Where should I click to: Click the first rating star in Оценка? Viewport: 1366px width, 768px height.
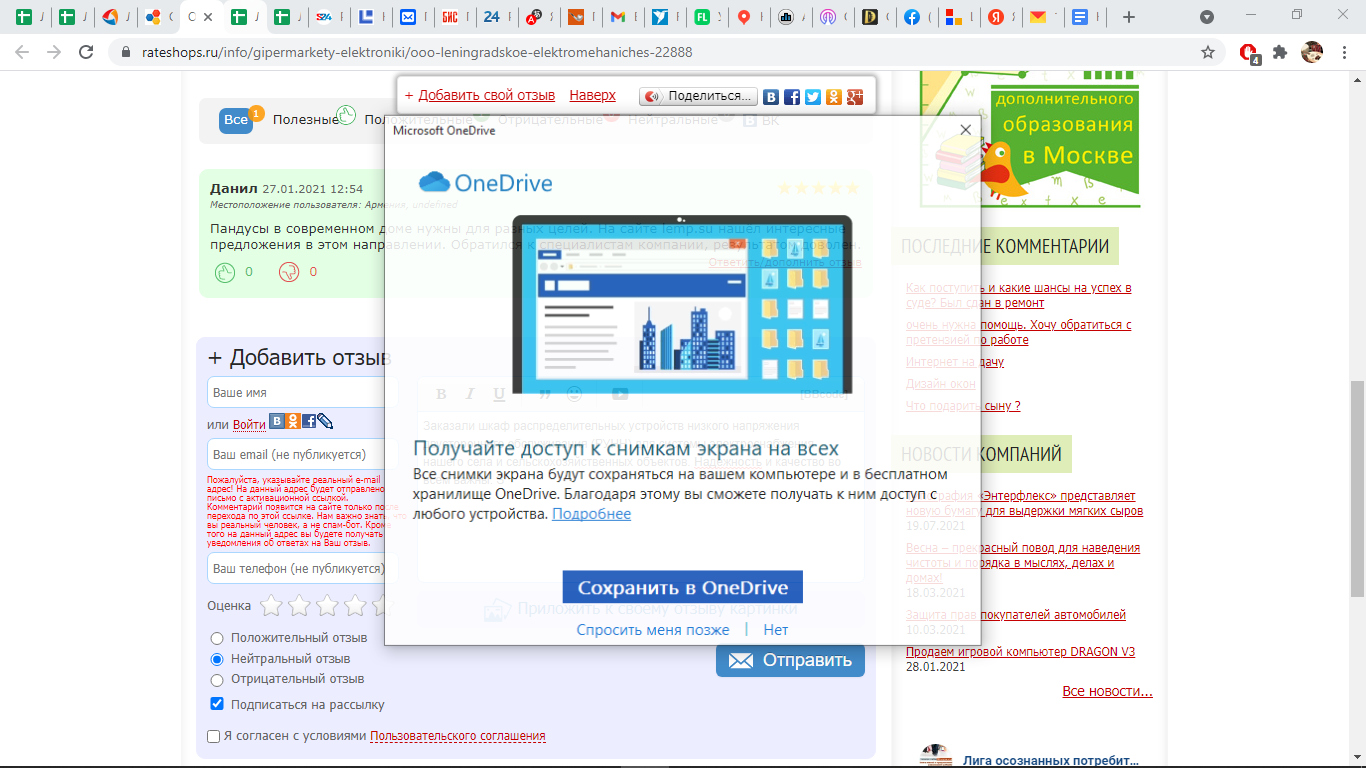coord(271,605)
